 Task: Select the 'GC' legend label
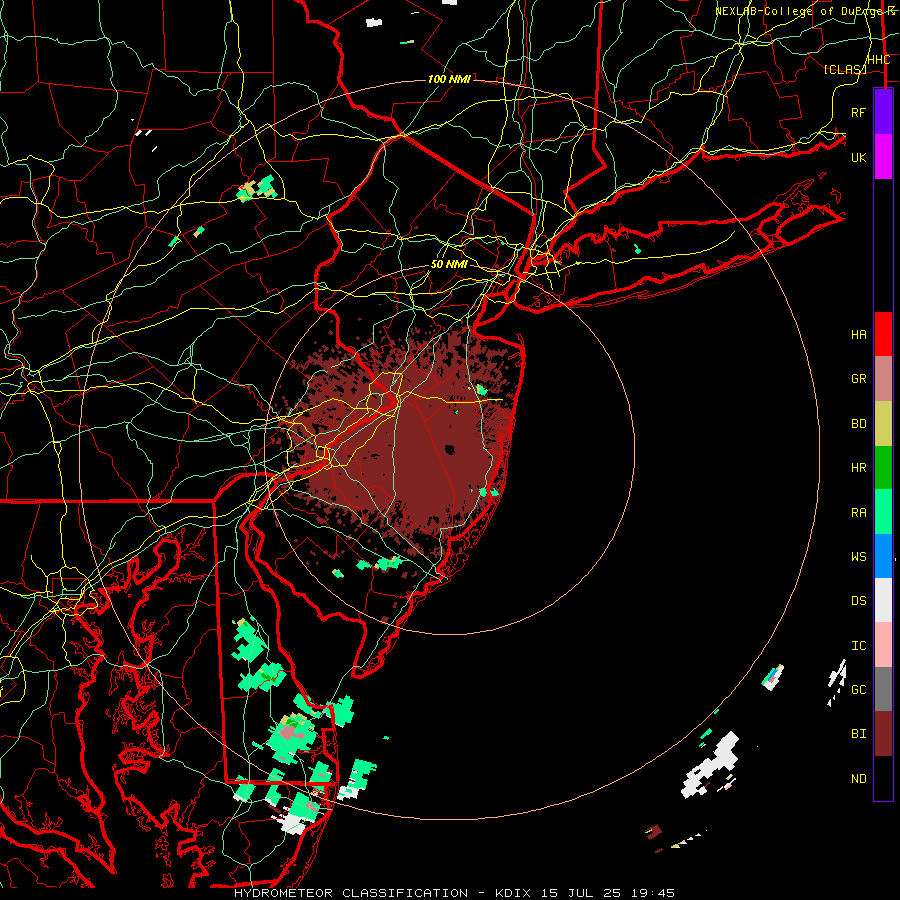pos(859,690)
